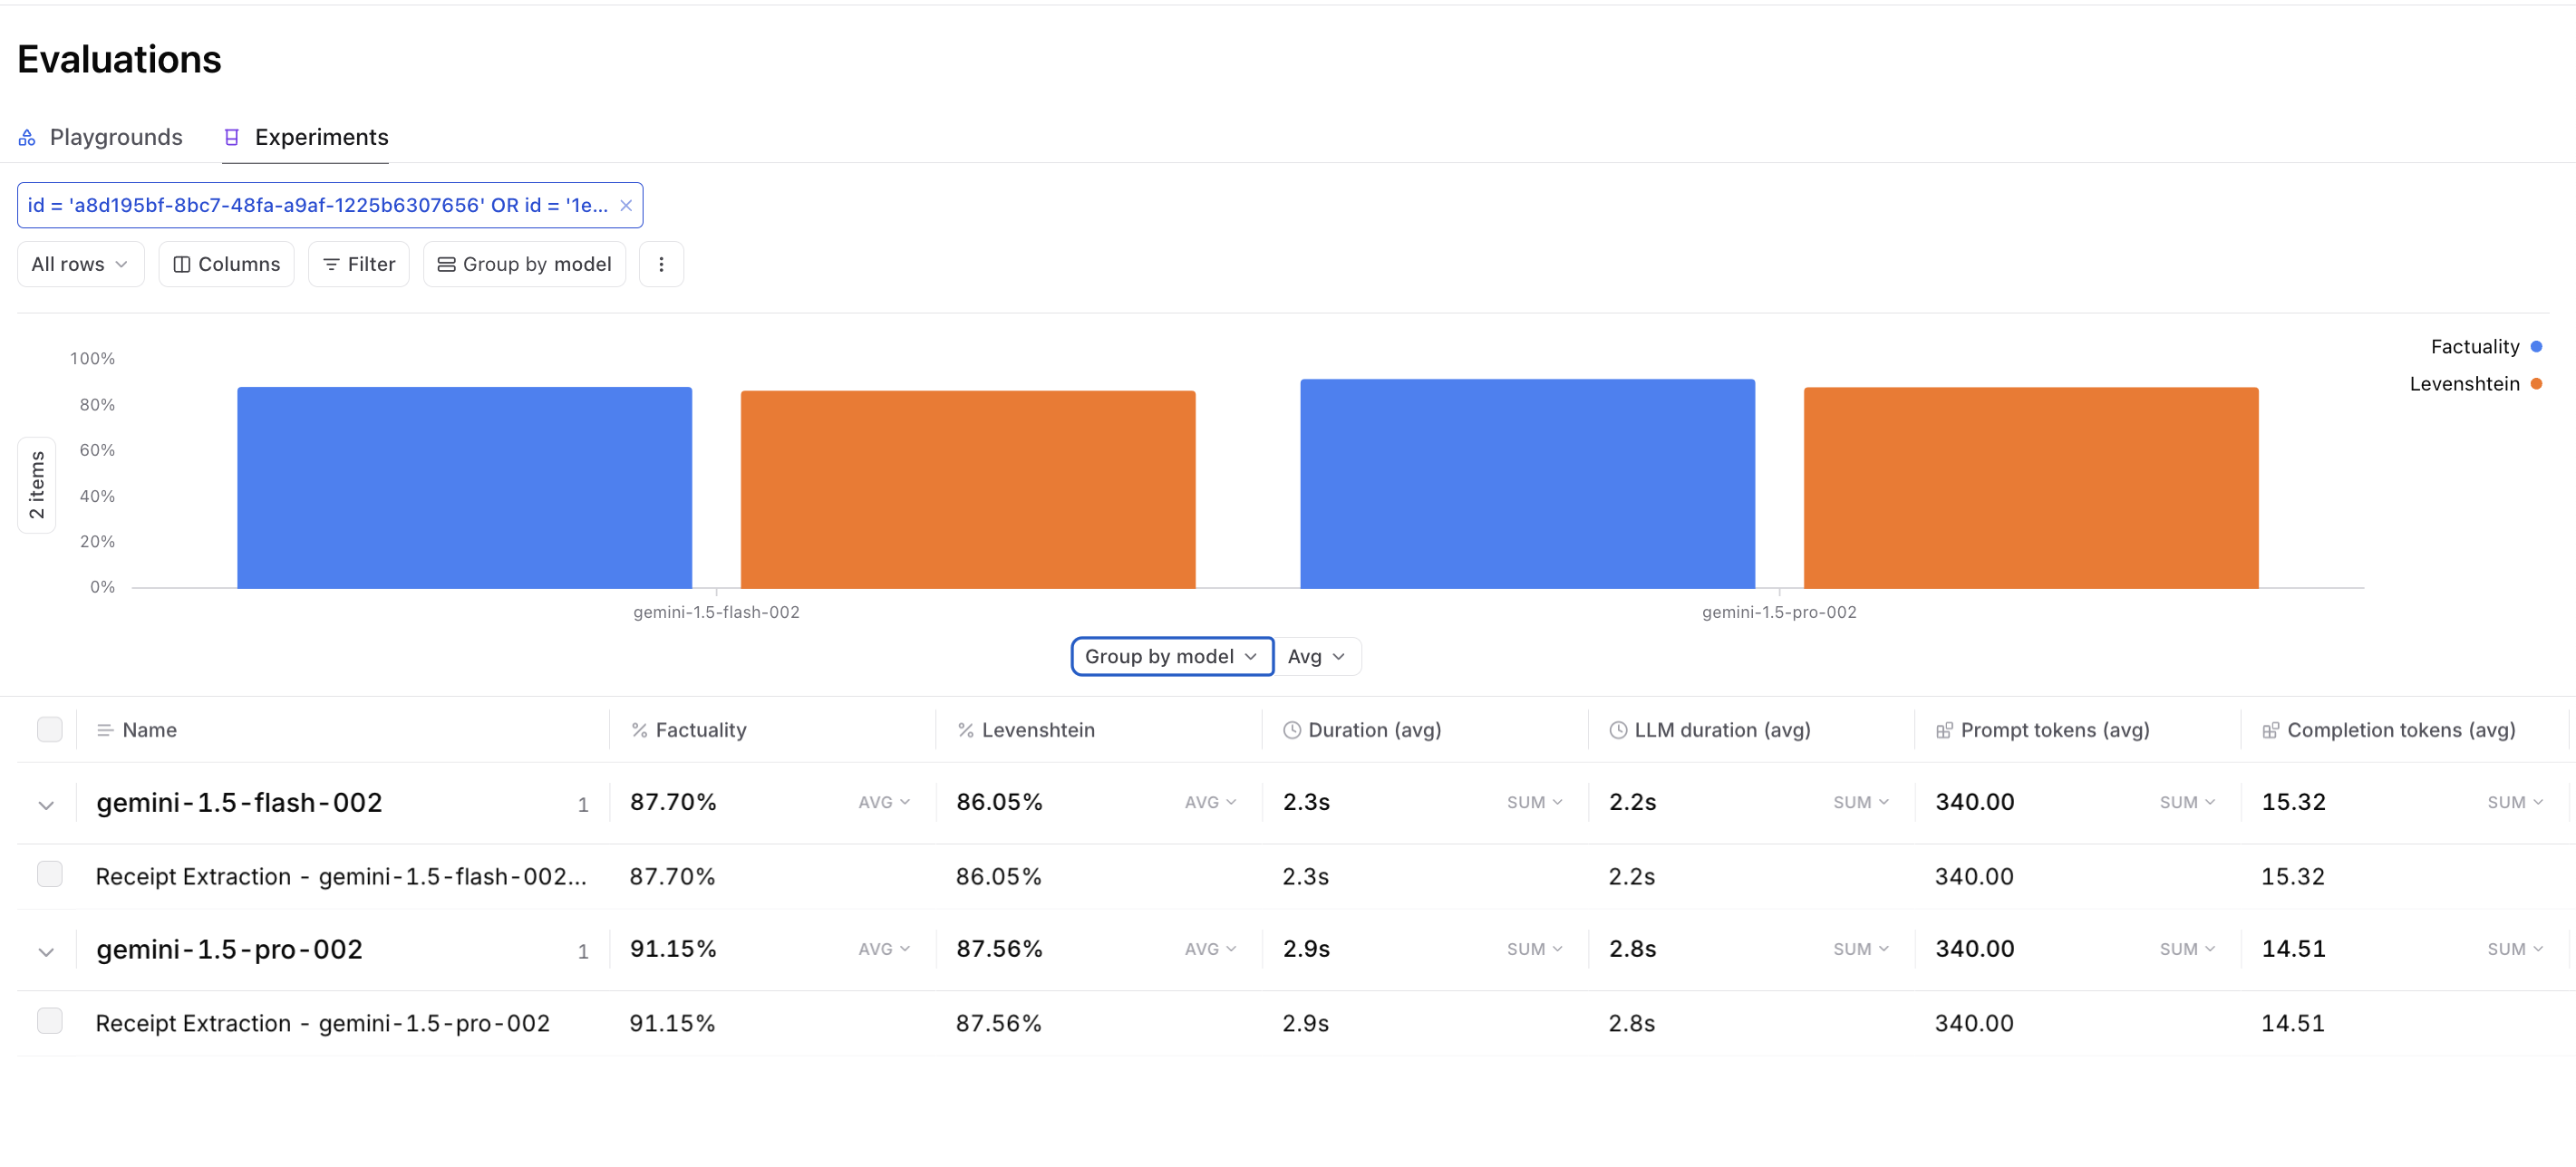
Task: Click the Name column header icon
Action: (x=104, y=730)
